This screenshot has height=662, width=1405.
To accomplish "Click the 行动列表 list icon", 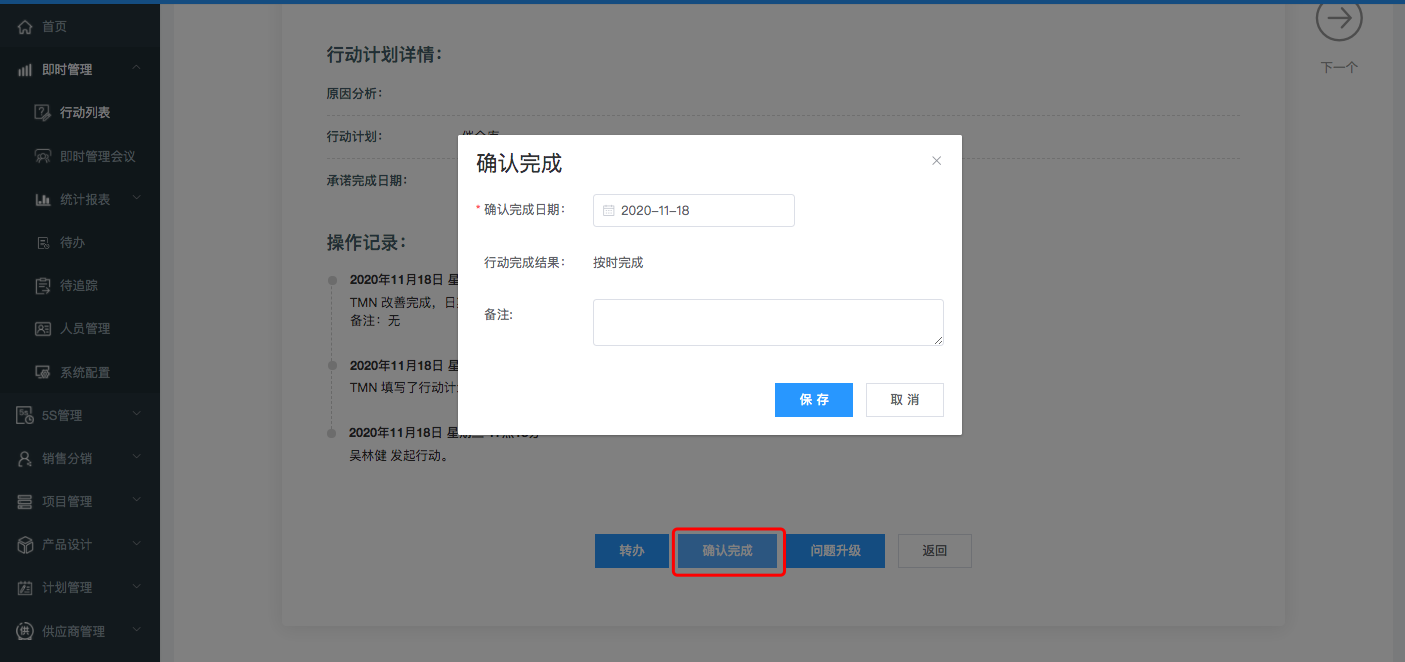I will click(x=42, y=113).
